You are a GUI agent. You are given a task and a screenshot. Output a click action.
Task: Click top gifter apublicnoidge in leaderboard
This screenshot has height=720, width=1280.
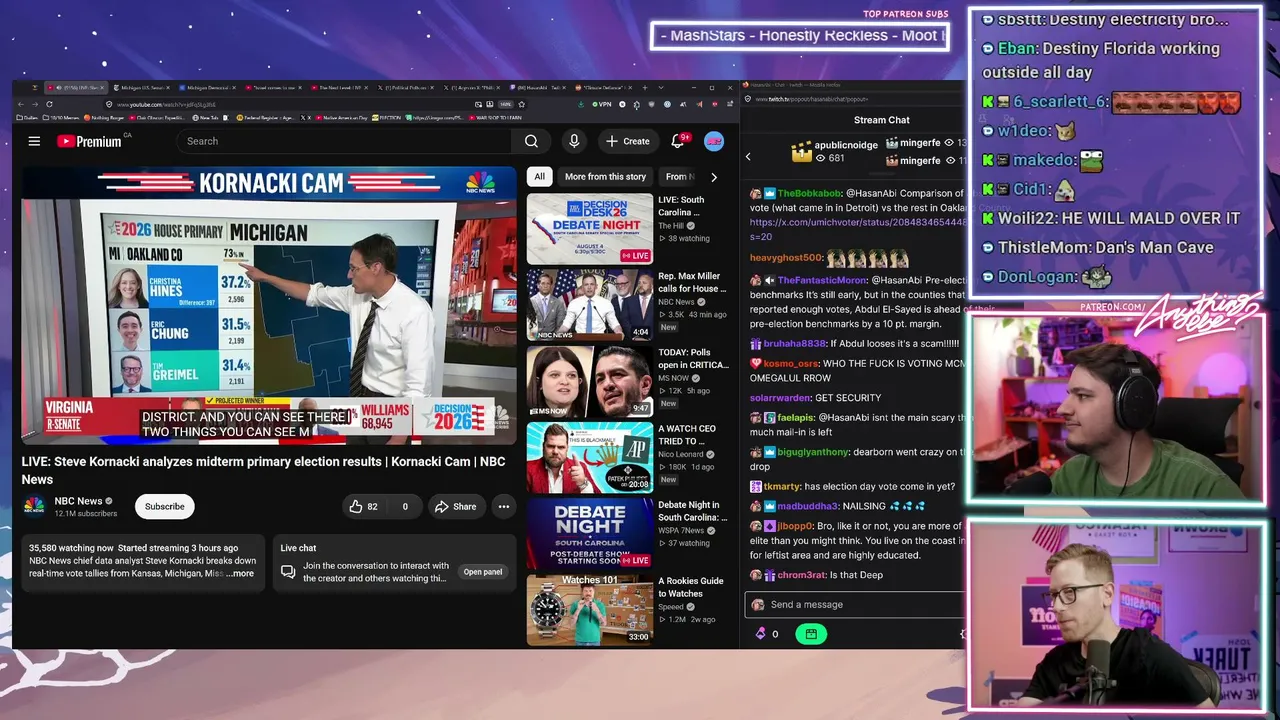(x=846, y=145)
